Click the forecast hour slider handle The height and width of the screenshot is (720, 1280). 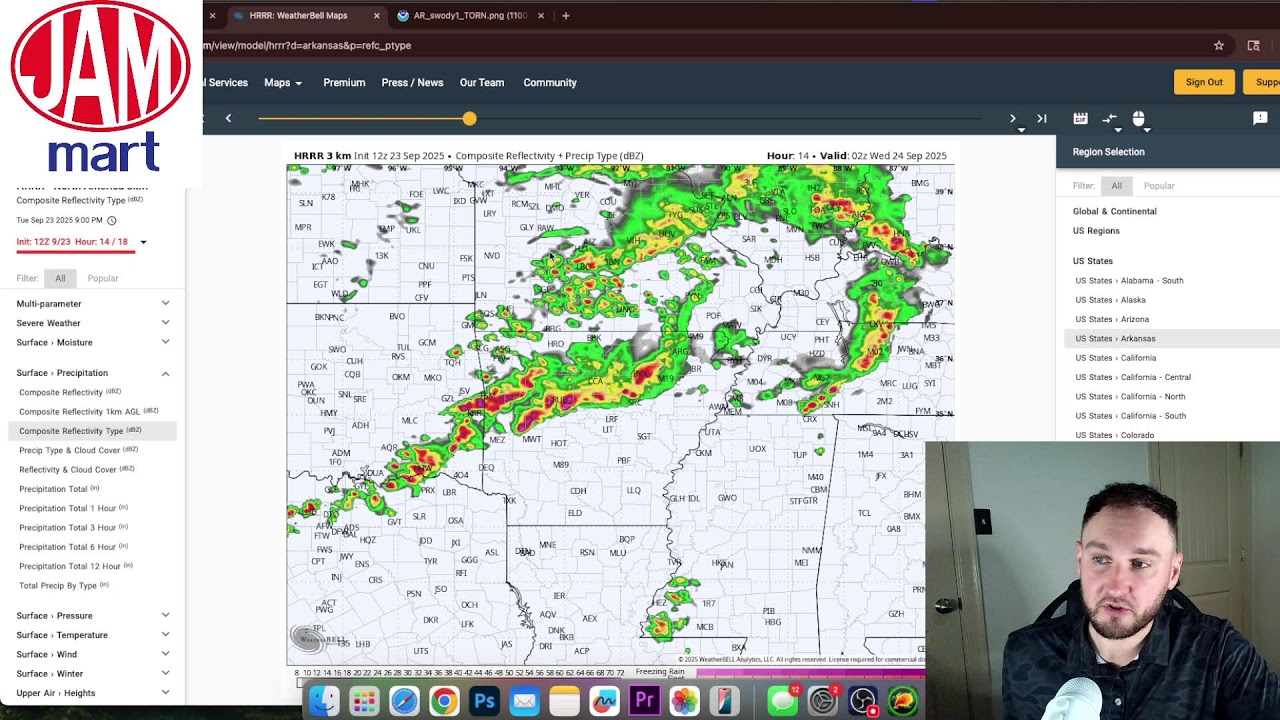point(469,119)
